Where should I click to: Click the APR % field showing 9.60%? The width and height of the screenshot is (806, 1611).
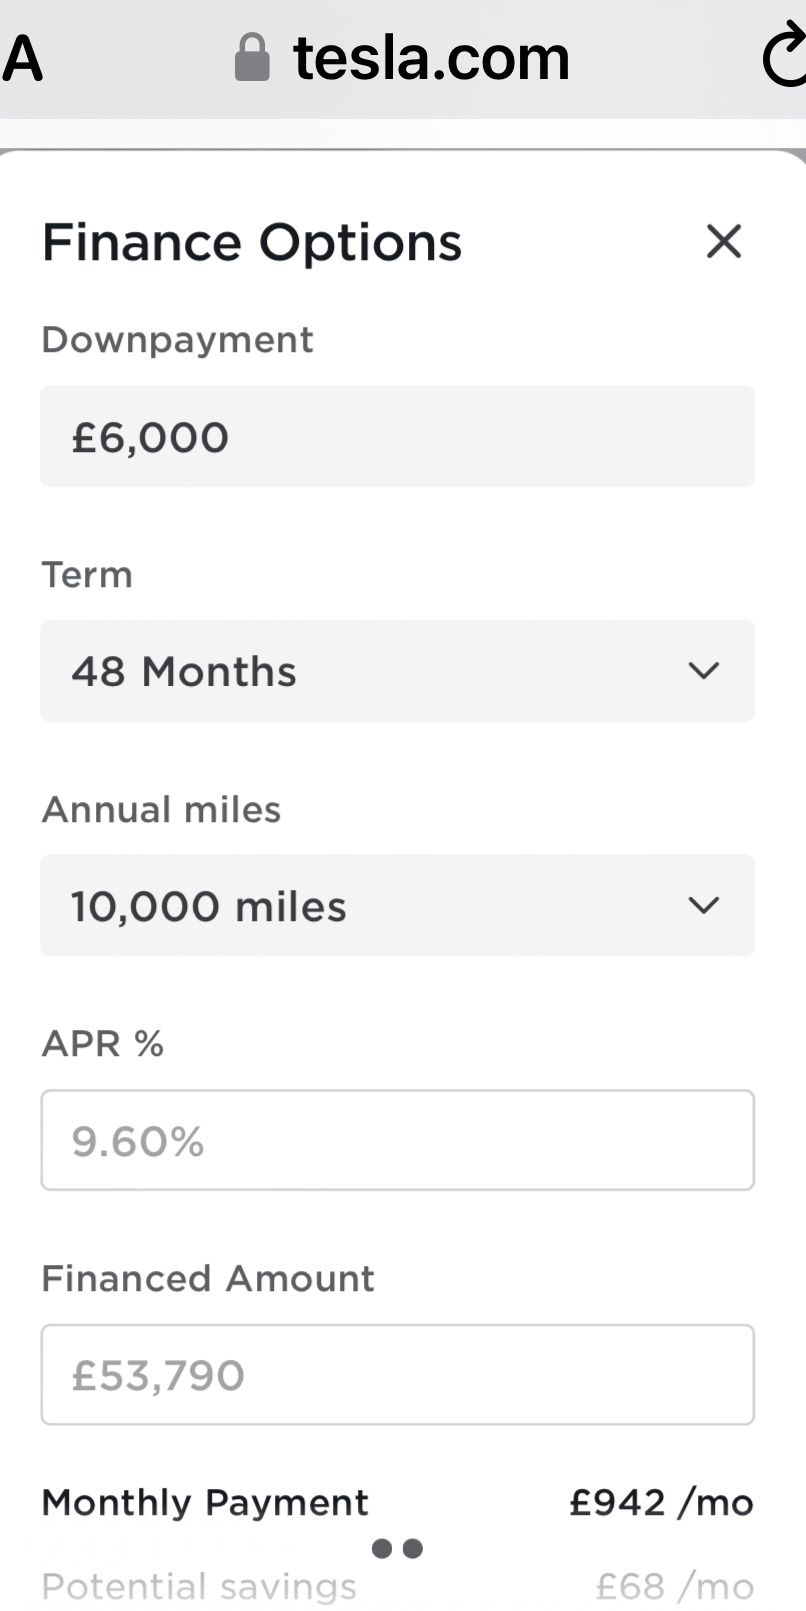397,1140
